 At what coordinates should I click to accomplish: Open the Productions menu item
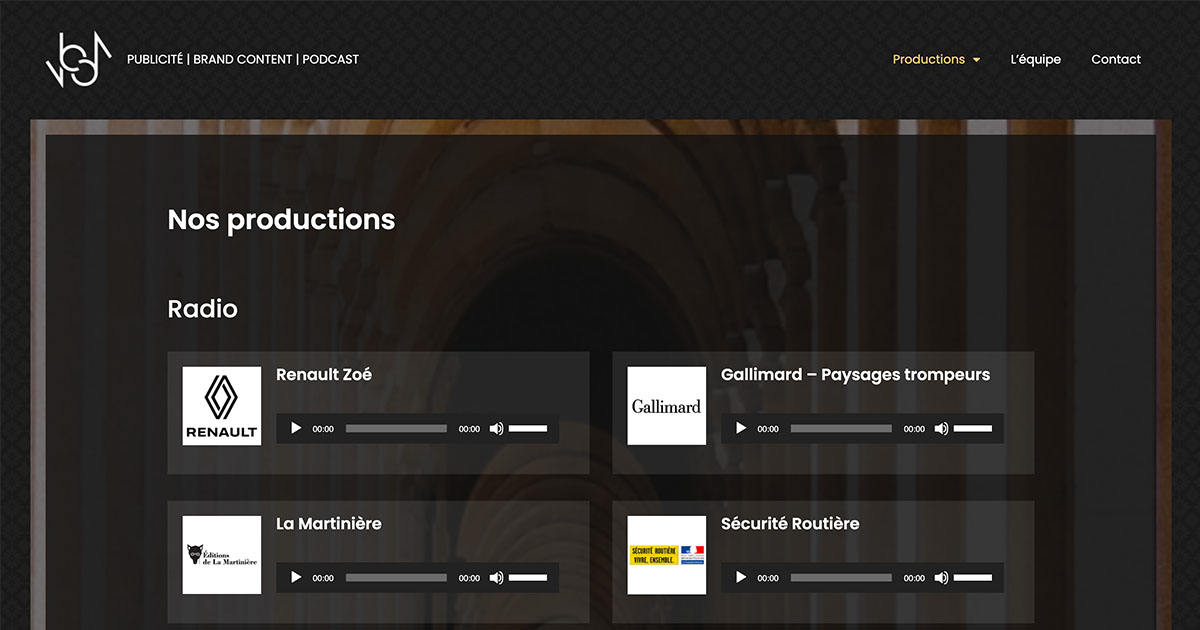pyautogui.click(x=928, y=60)
